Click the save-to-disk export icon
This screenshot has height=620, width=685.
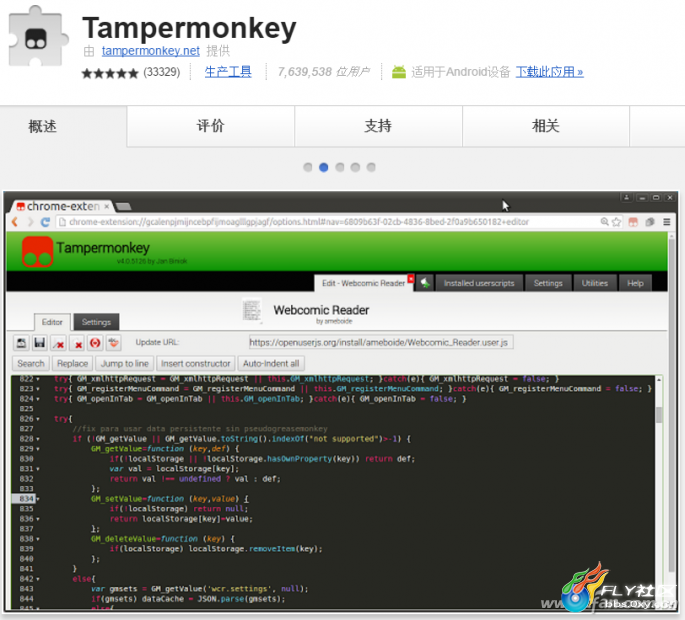click(21, 343)
